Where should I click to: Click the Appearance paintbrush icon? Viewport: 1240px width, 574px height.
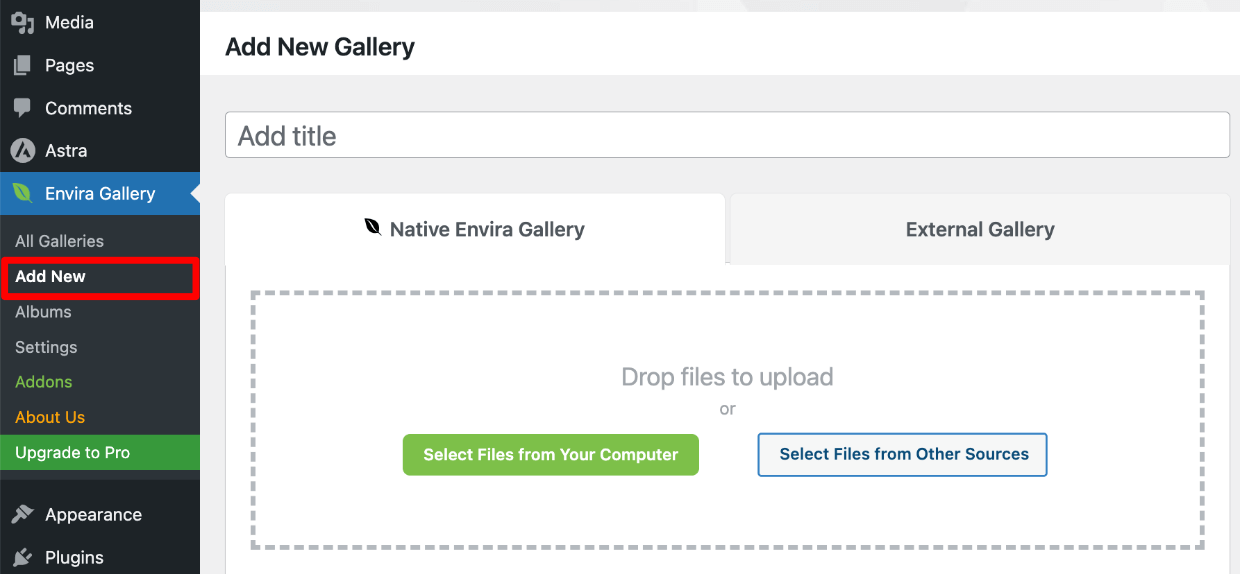click(x=22, y=515)
